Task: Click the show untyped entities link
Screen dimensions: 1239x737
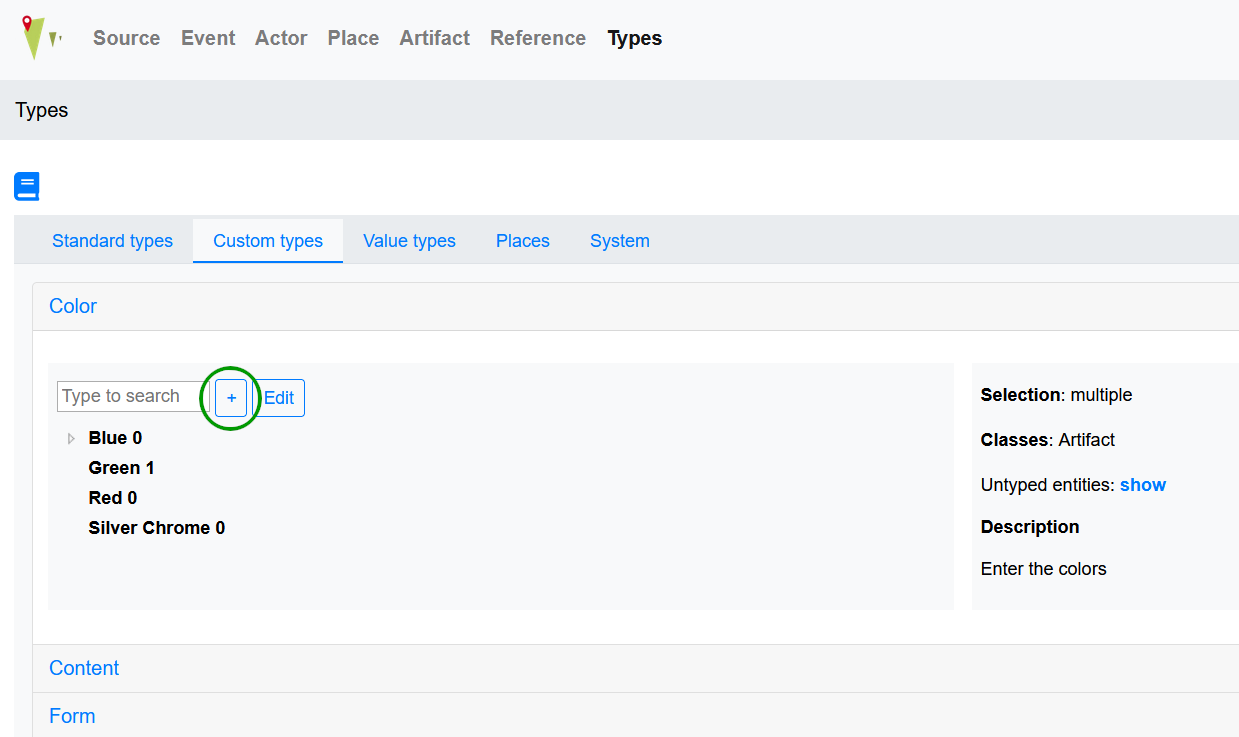Action: pyautogui.click(x=1143, y=485)
